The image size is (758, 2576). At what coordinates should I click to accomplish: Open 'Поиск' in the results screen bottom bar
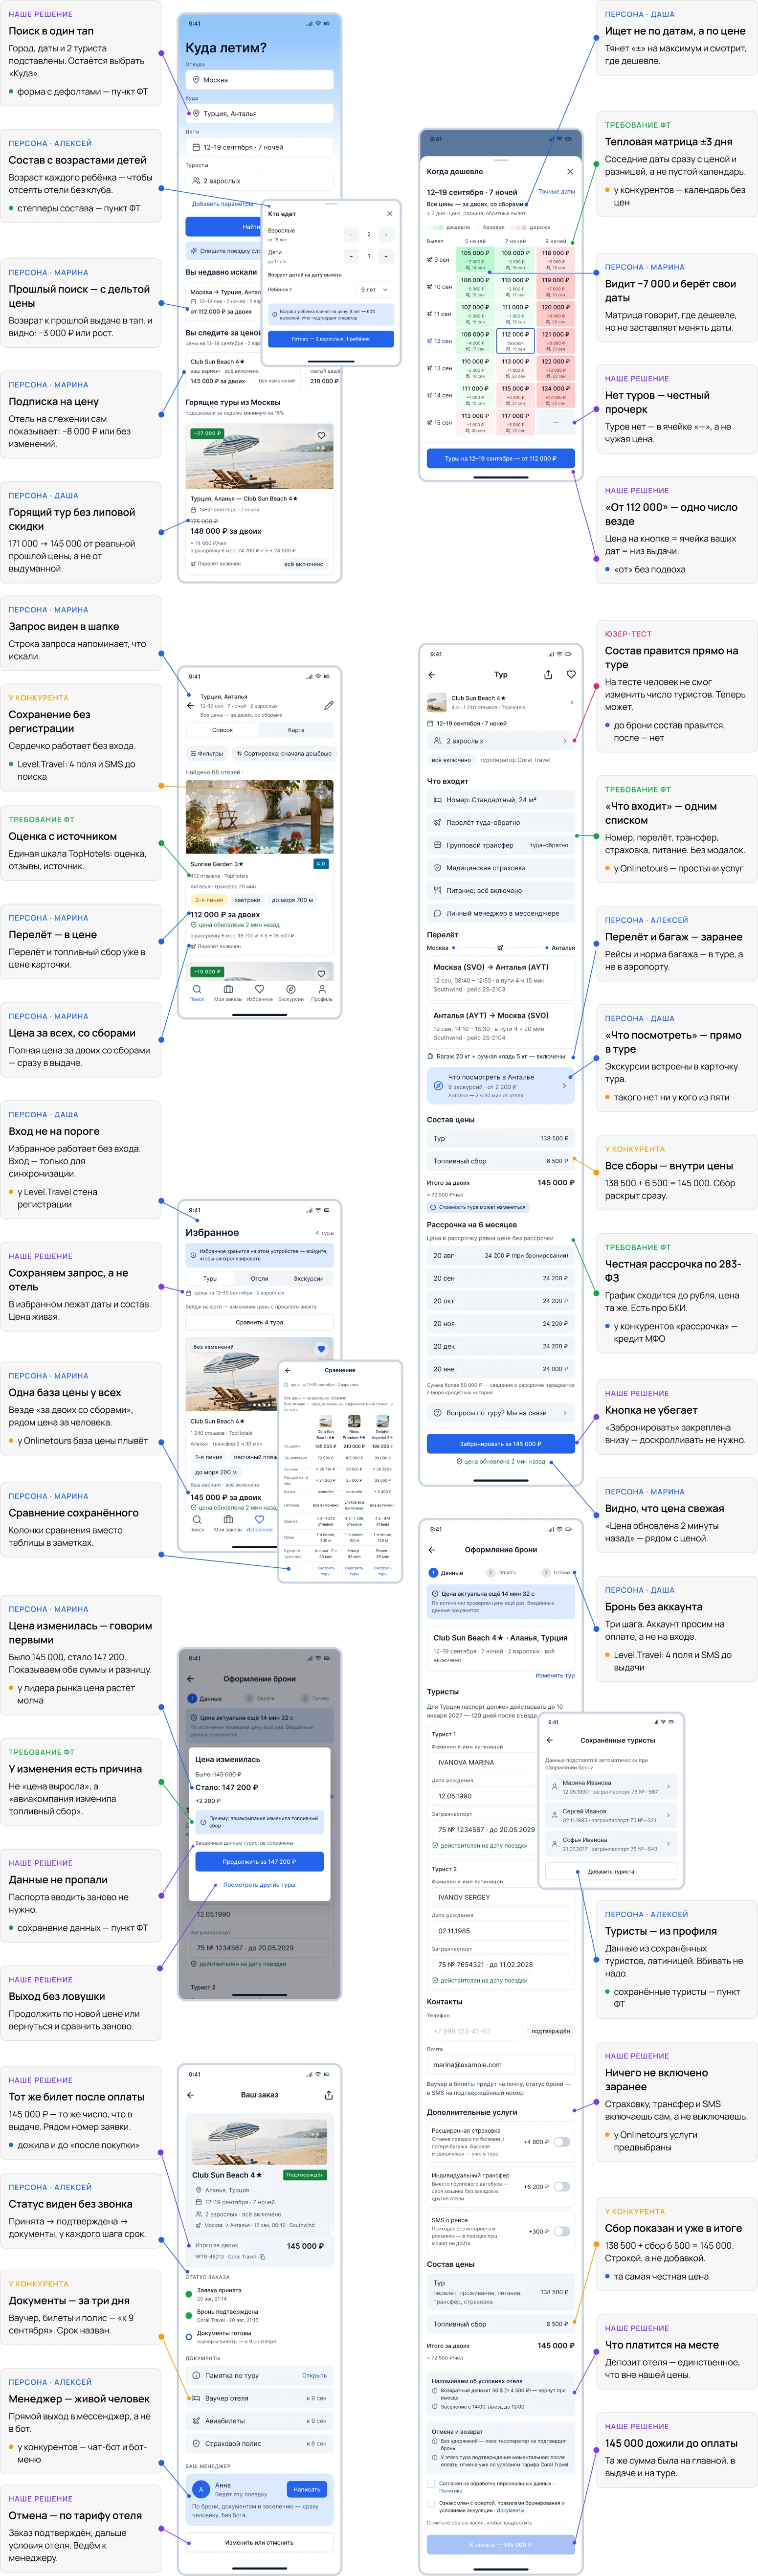coord(197,992)
